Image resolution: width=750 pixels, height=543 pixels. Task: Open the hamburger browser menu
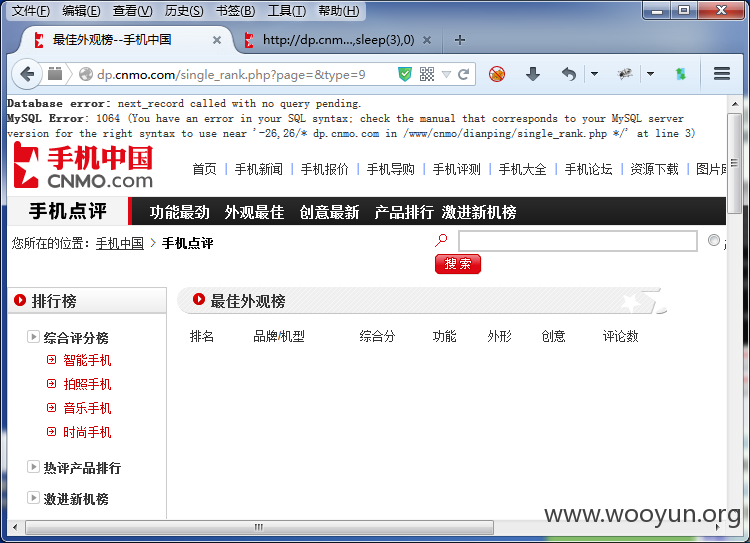click(x=721, y=74)
